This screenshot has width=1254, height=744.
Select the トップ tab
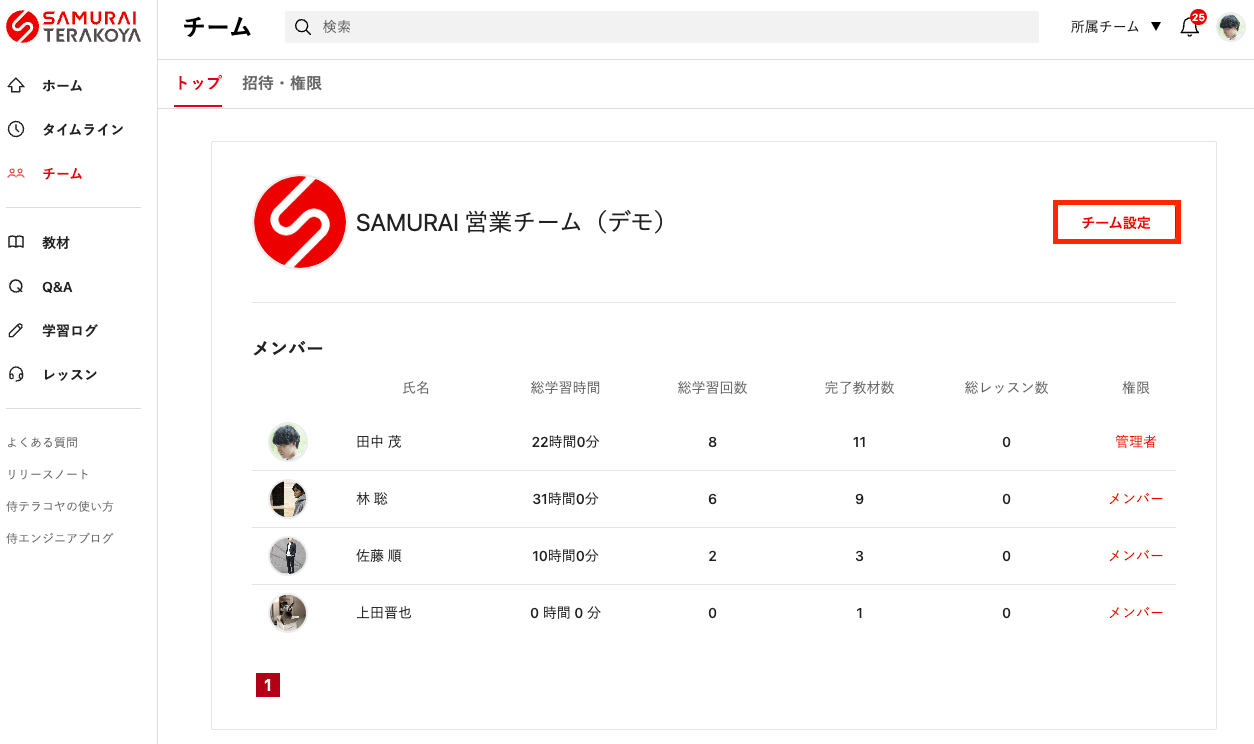[x=198, y=84]
